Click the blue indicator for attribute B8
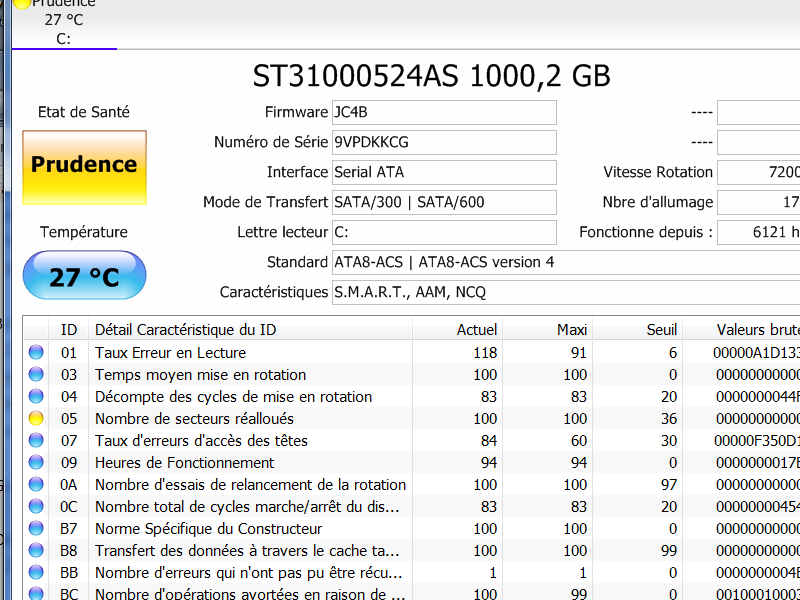Viewport: 800px width, 600px height. coord(36,550)
